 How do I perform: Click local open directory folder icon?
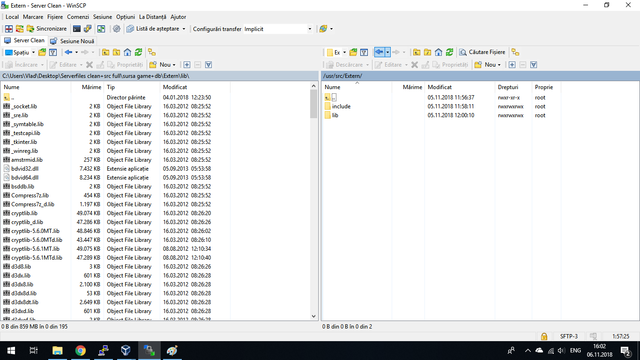42,53
